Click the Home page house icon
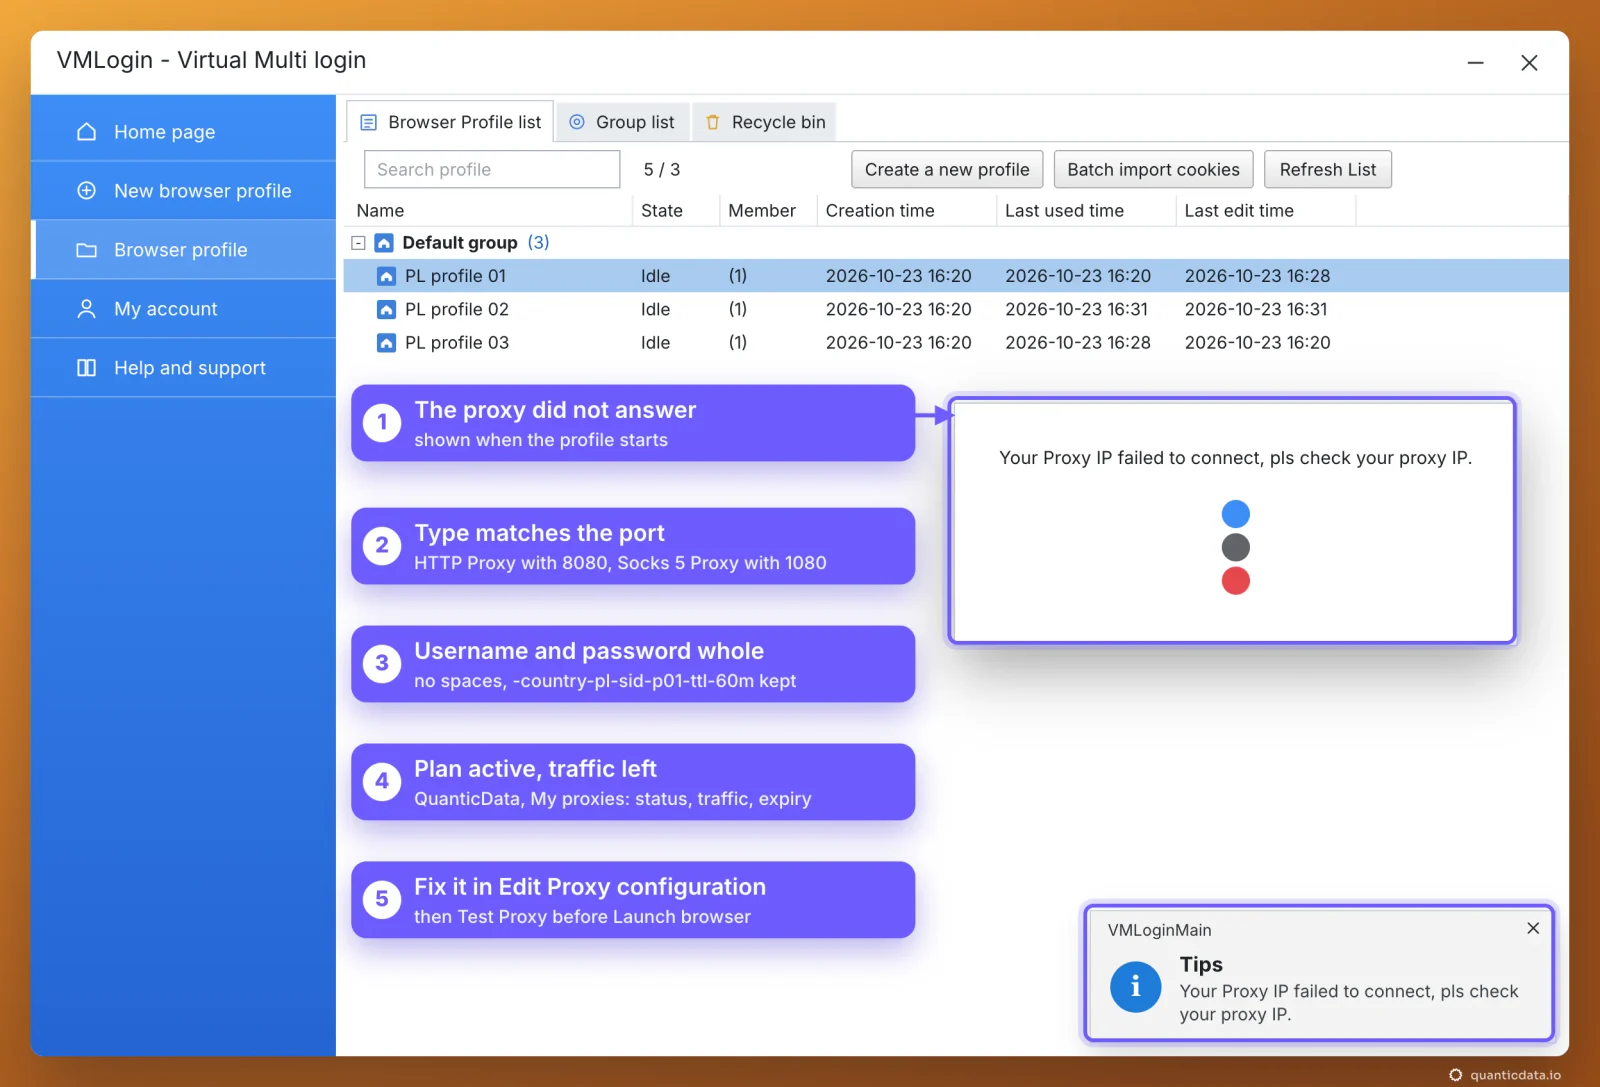Image resolution: width=1600 pixels, height=1087 pixels. (x=87, y=132)
